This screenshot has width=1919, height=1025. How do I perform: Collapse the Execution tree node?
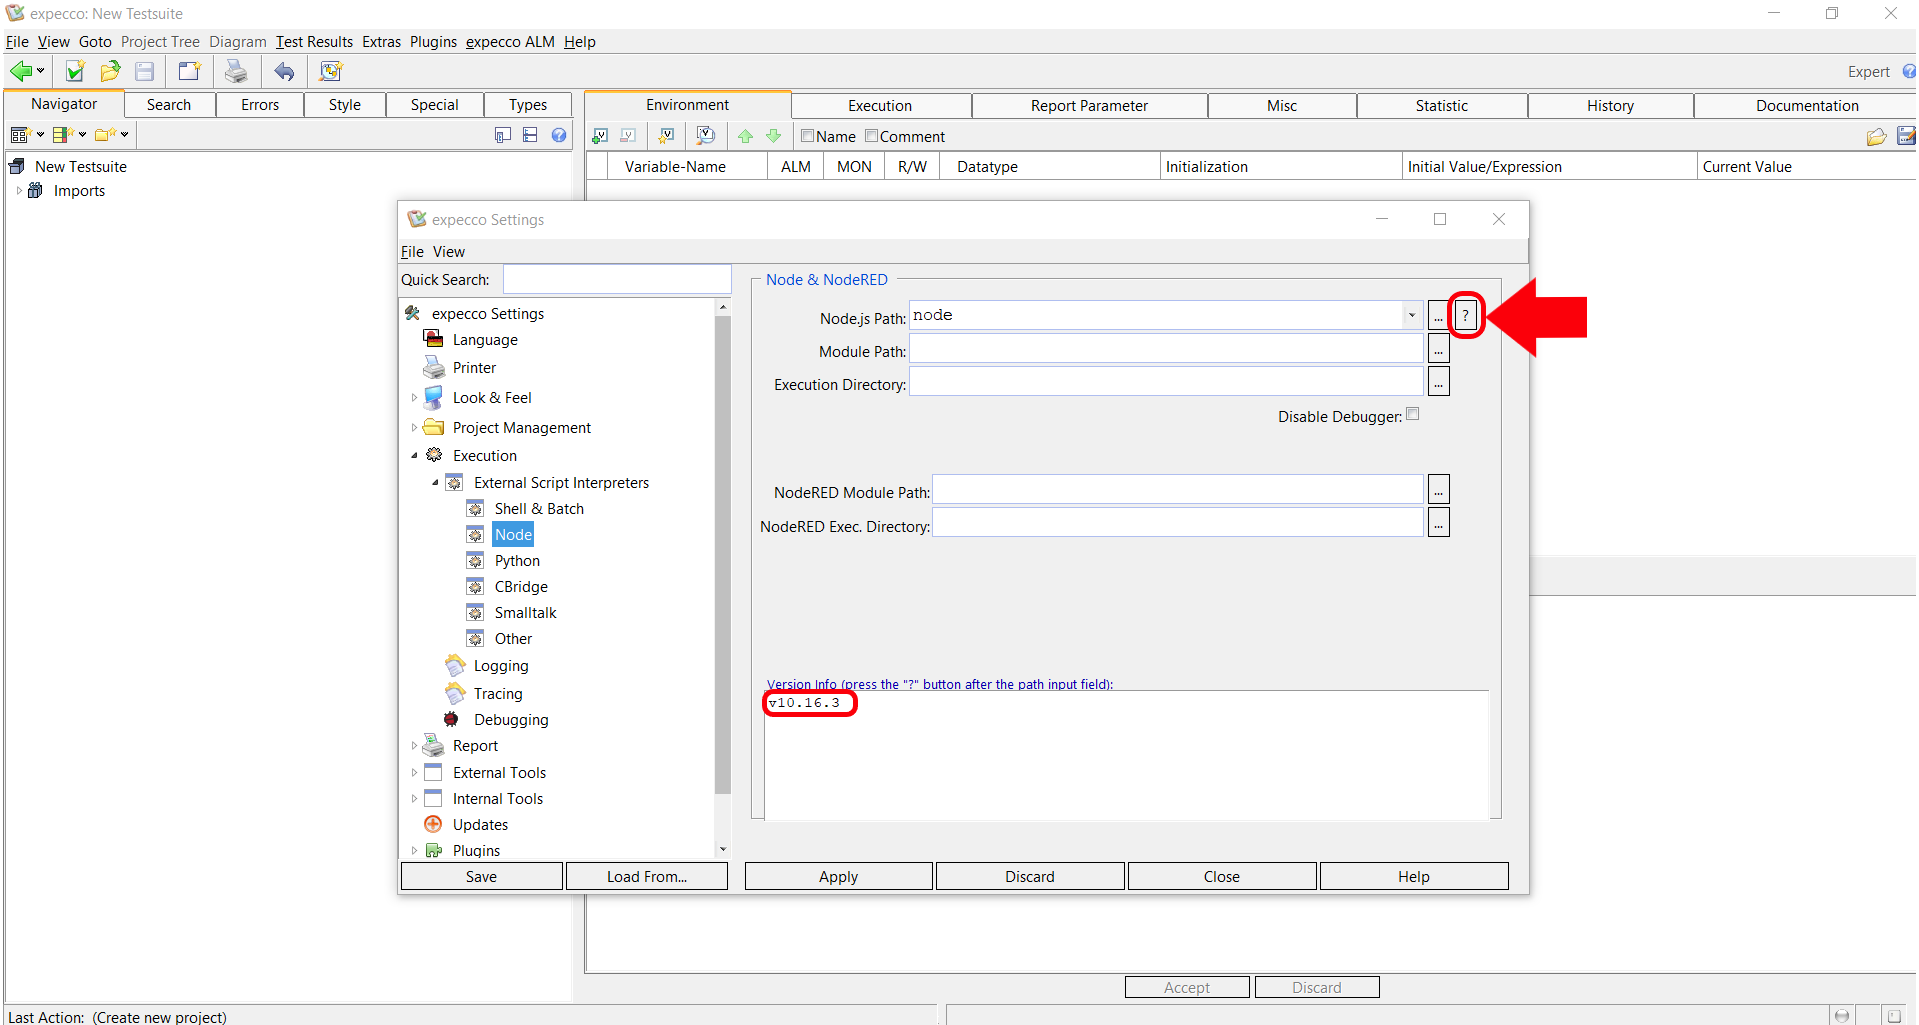pos(414,456)
